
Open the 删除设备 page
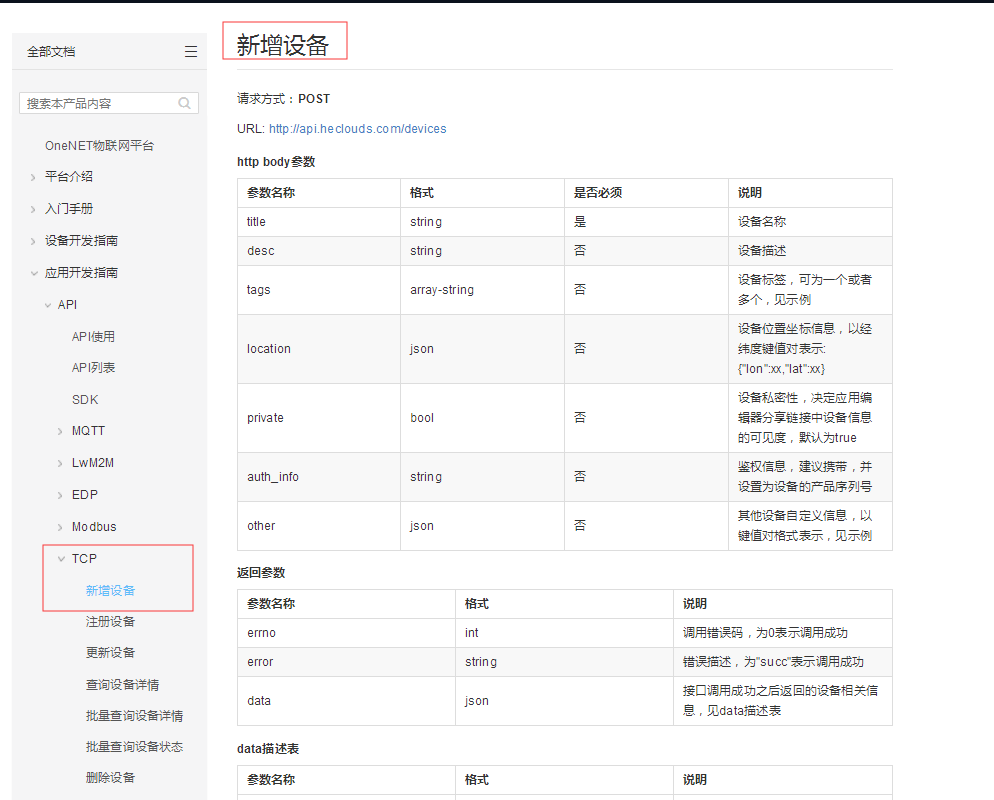pos(113,777)
